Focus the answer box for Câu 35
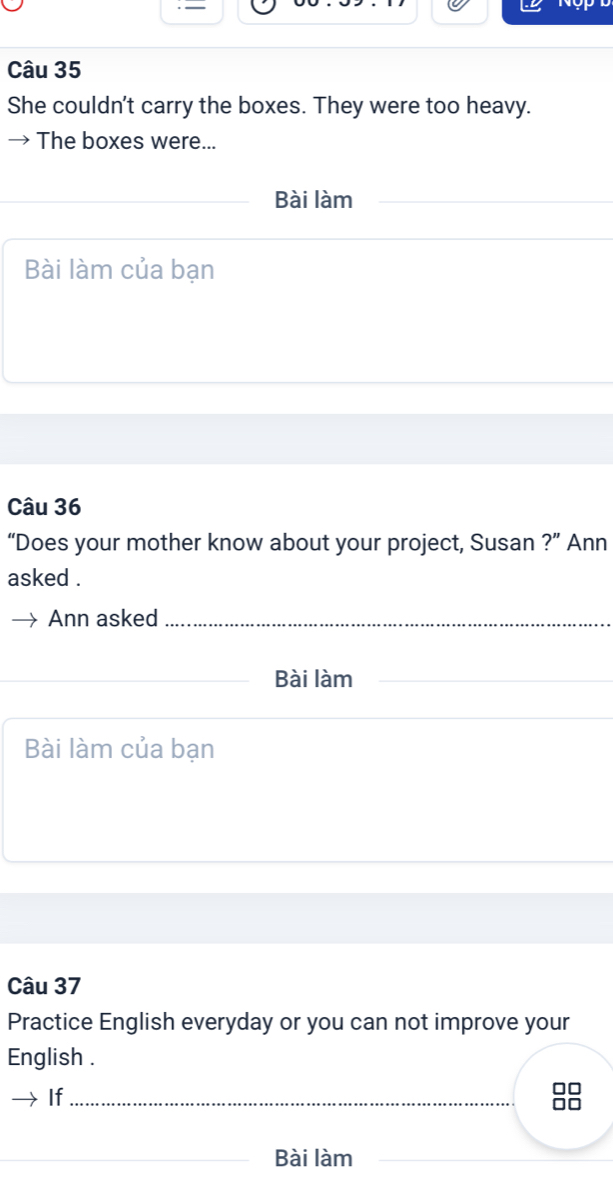This screenshot has width=613, height=1188. (x=308, y=310)
